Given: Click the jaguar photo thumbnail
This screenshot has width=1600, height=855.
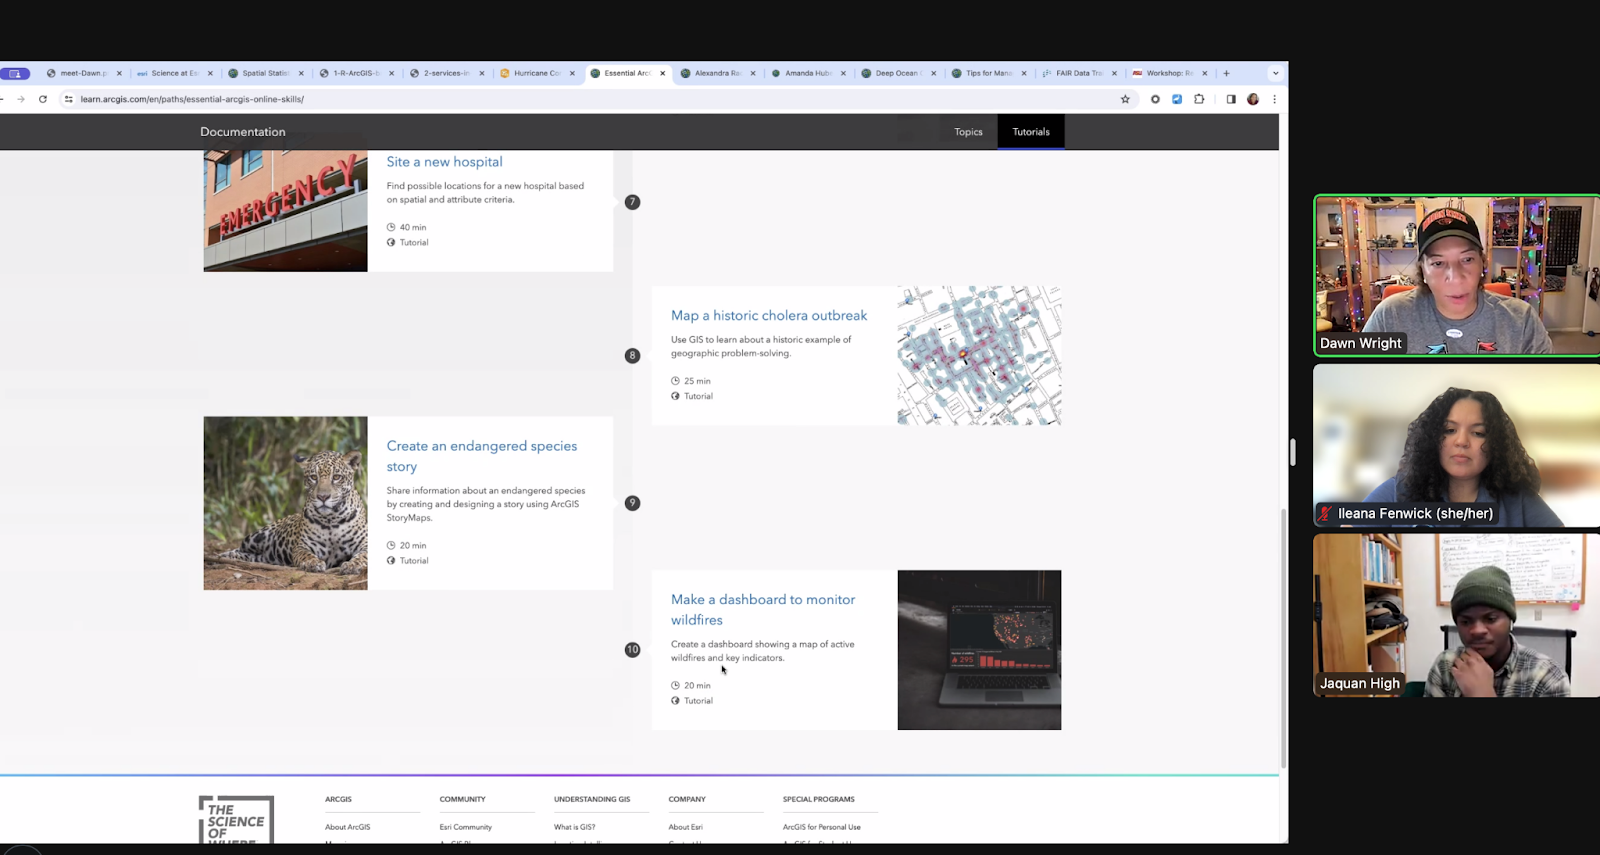Looking at the screenshot, I should coord(286,503).
